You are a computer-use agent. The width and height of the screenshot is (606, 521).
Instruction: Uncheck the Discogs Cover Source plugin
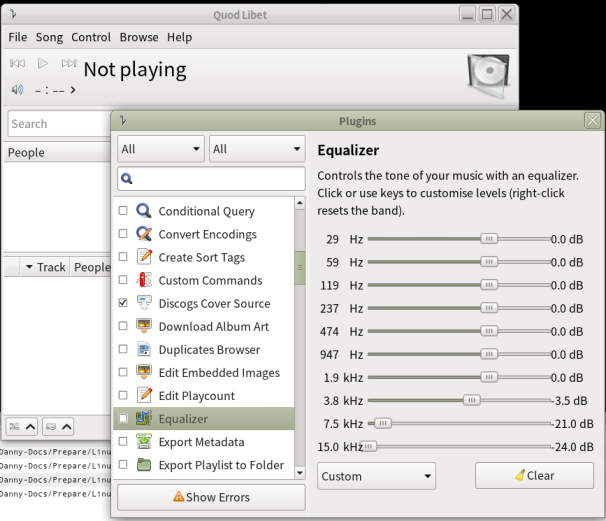coord(123,303)
